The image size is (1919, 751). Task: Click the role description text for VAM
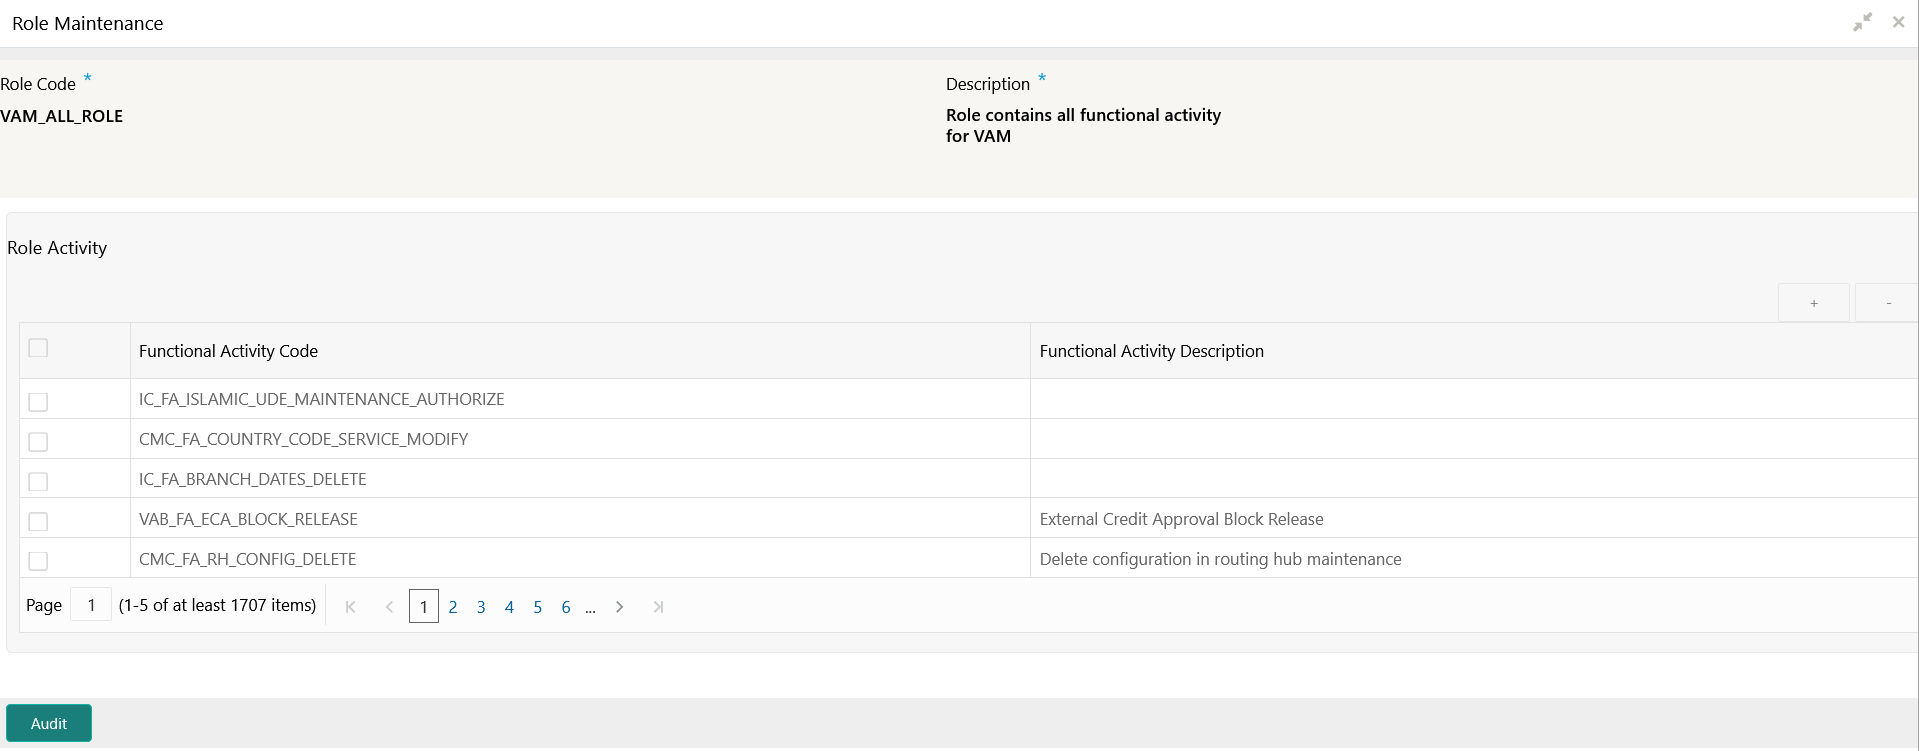click(1083, 125)
